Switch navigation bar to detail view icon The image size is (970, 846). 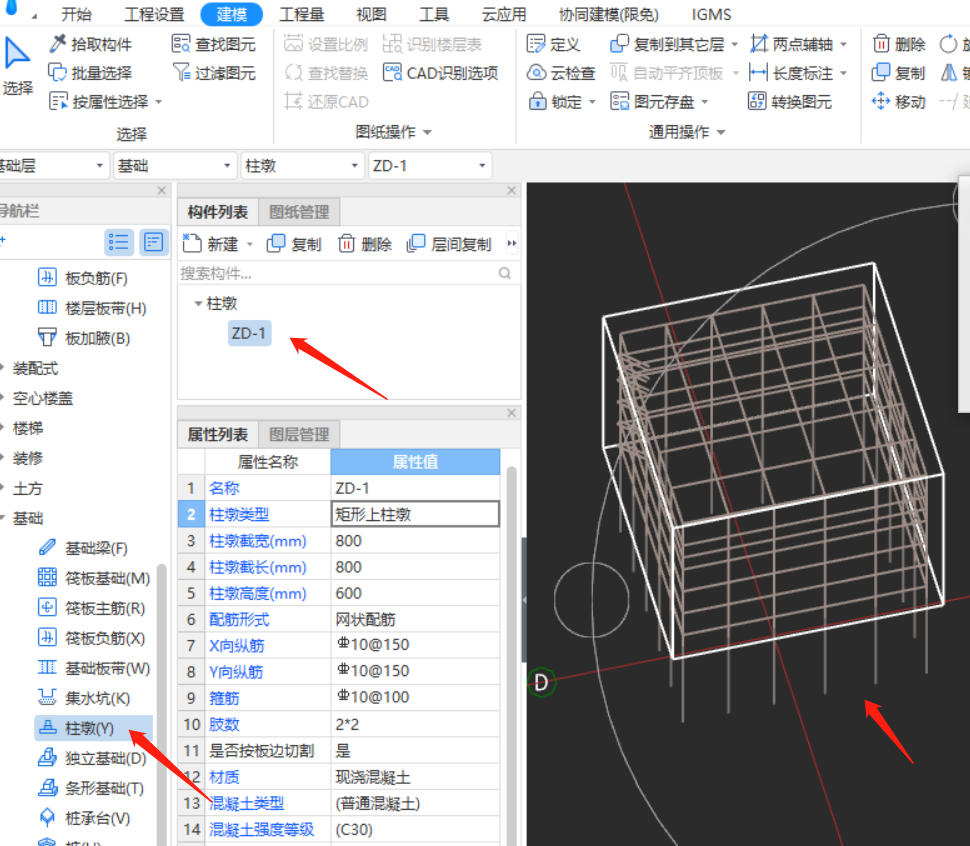[x=153, y=242]
